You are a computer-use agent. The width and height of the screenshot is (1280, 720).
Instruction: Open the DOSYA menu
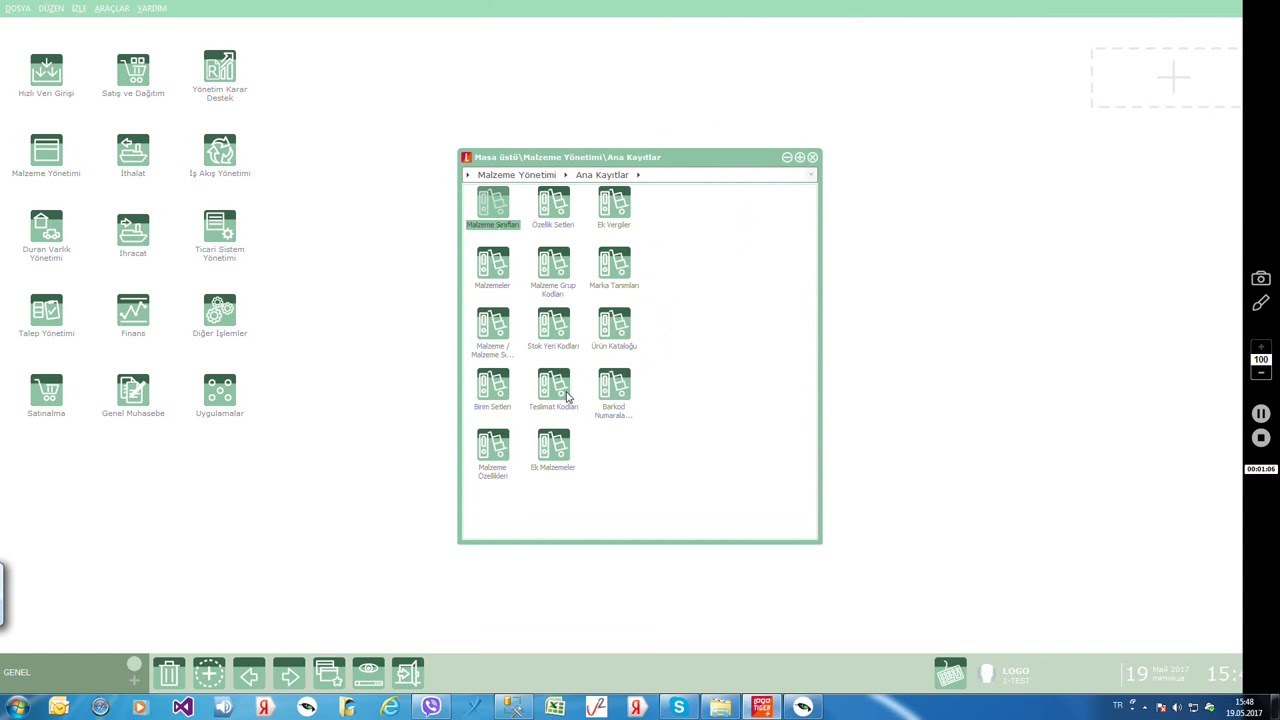[18, 8]
